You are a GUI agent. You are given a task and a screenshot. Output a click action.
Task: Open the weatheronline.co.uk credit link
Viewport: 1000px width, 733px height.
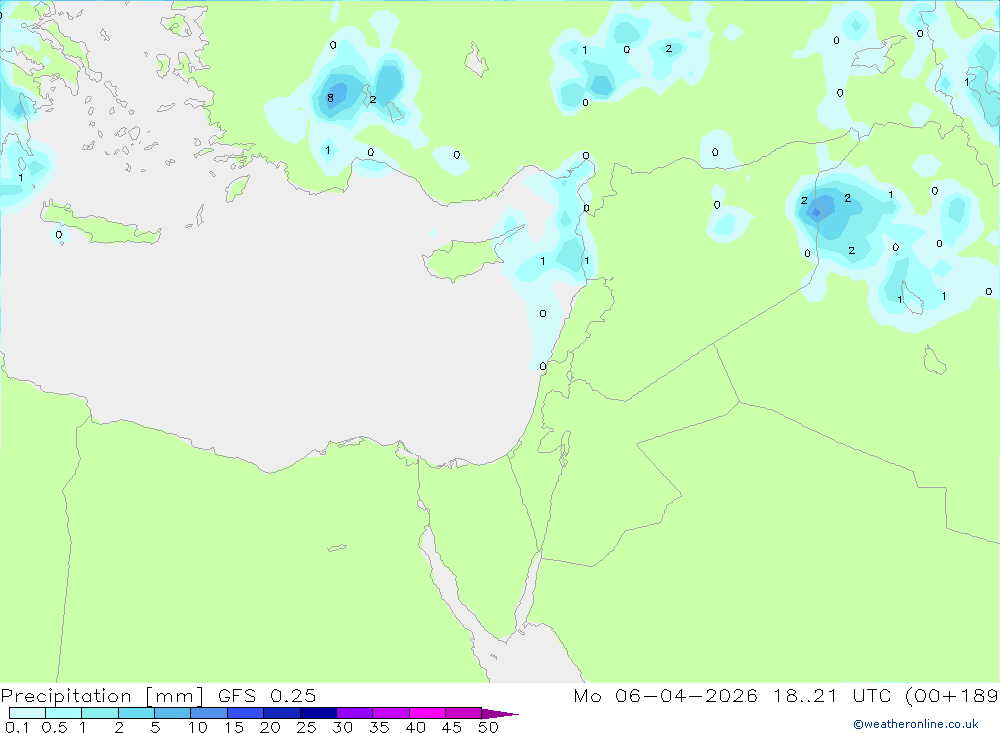point(916,724)
